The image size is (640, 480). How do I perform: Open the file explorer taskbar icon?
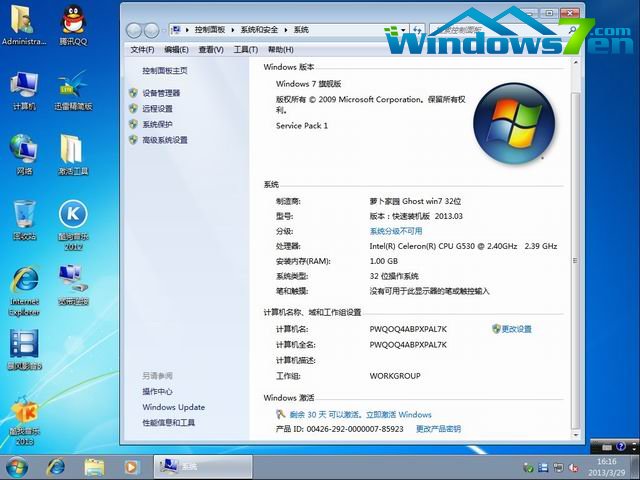(x=94, y=467)
